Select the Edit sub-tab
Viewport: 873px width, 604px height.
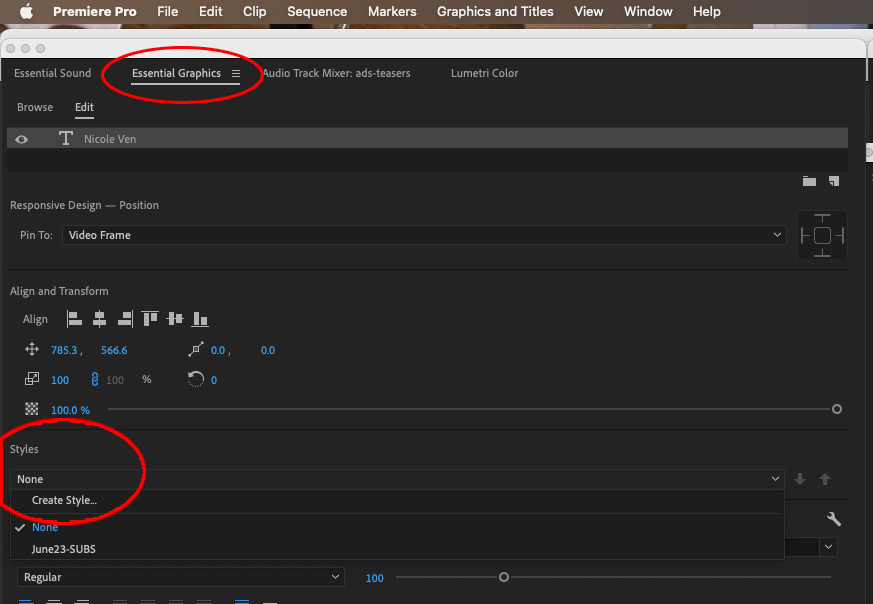click(x=84, y=107)
